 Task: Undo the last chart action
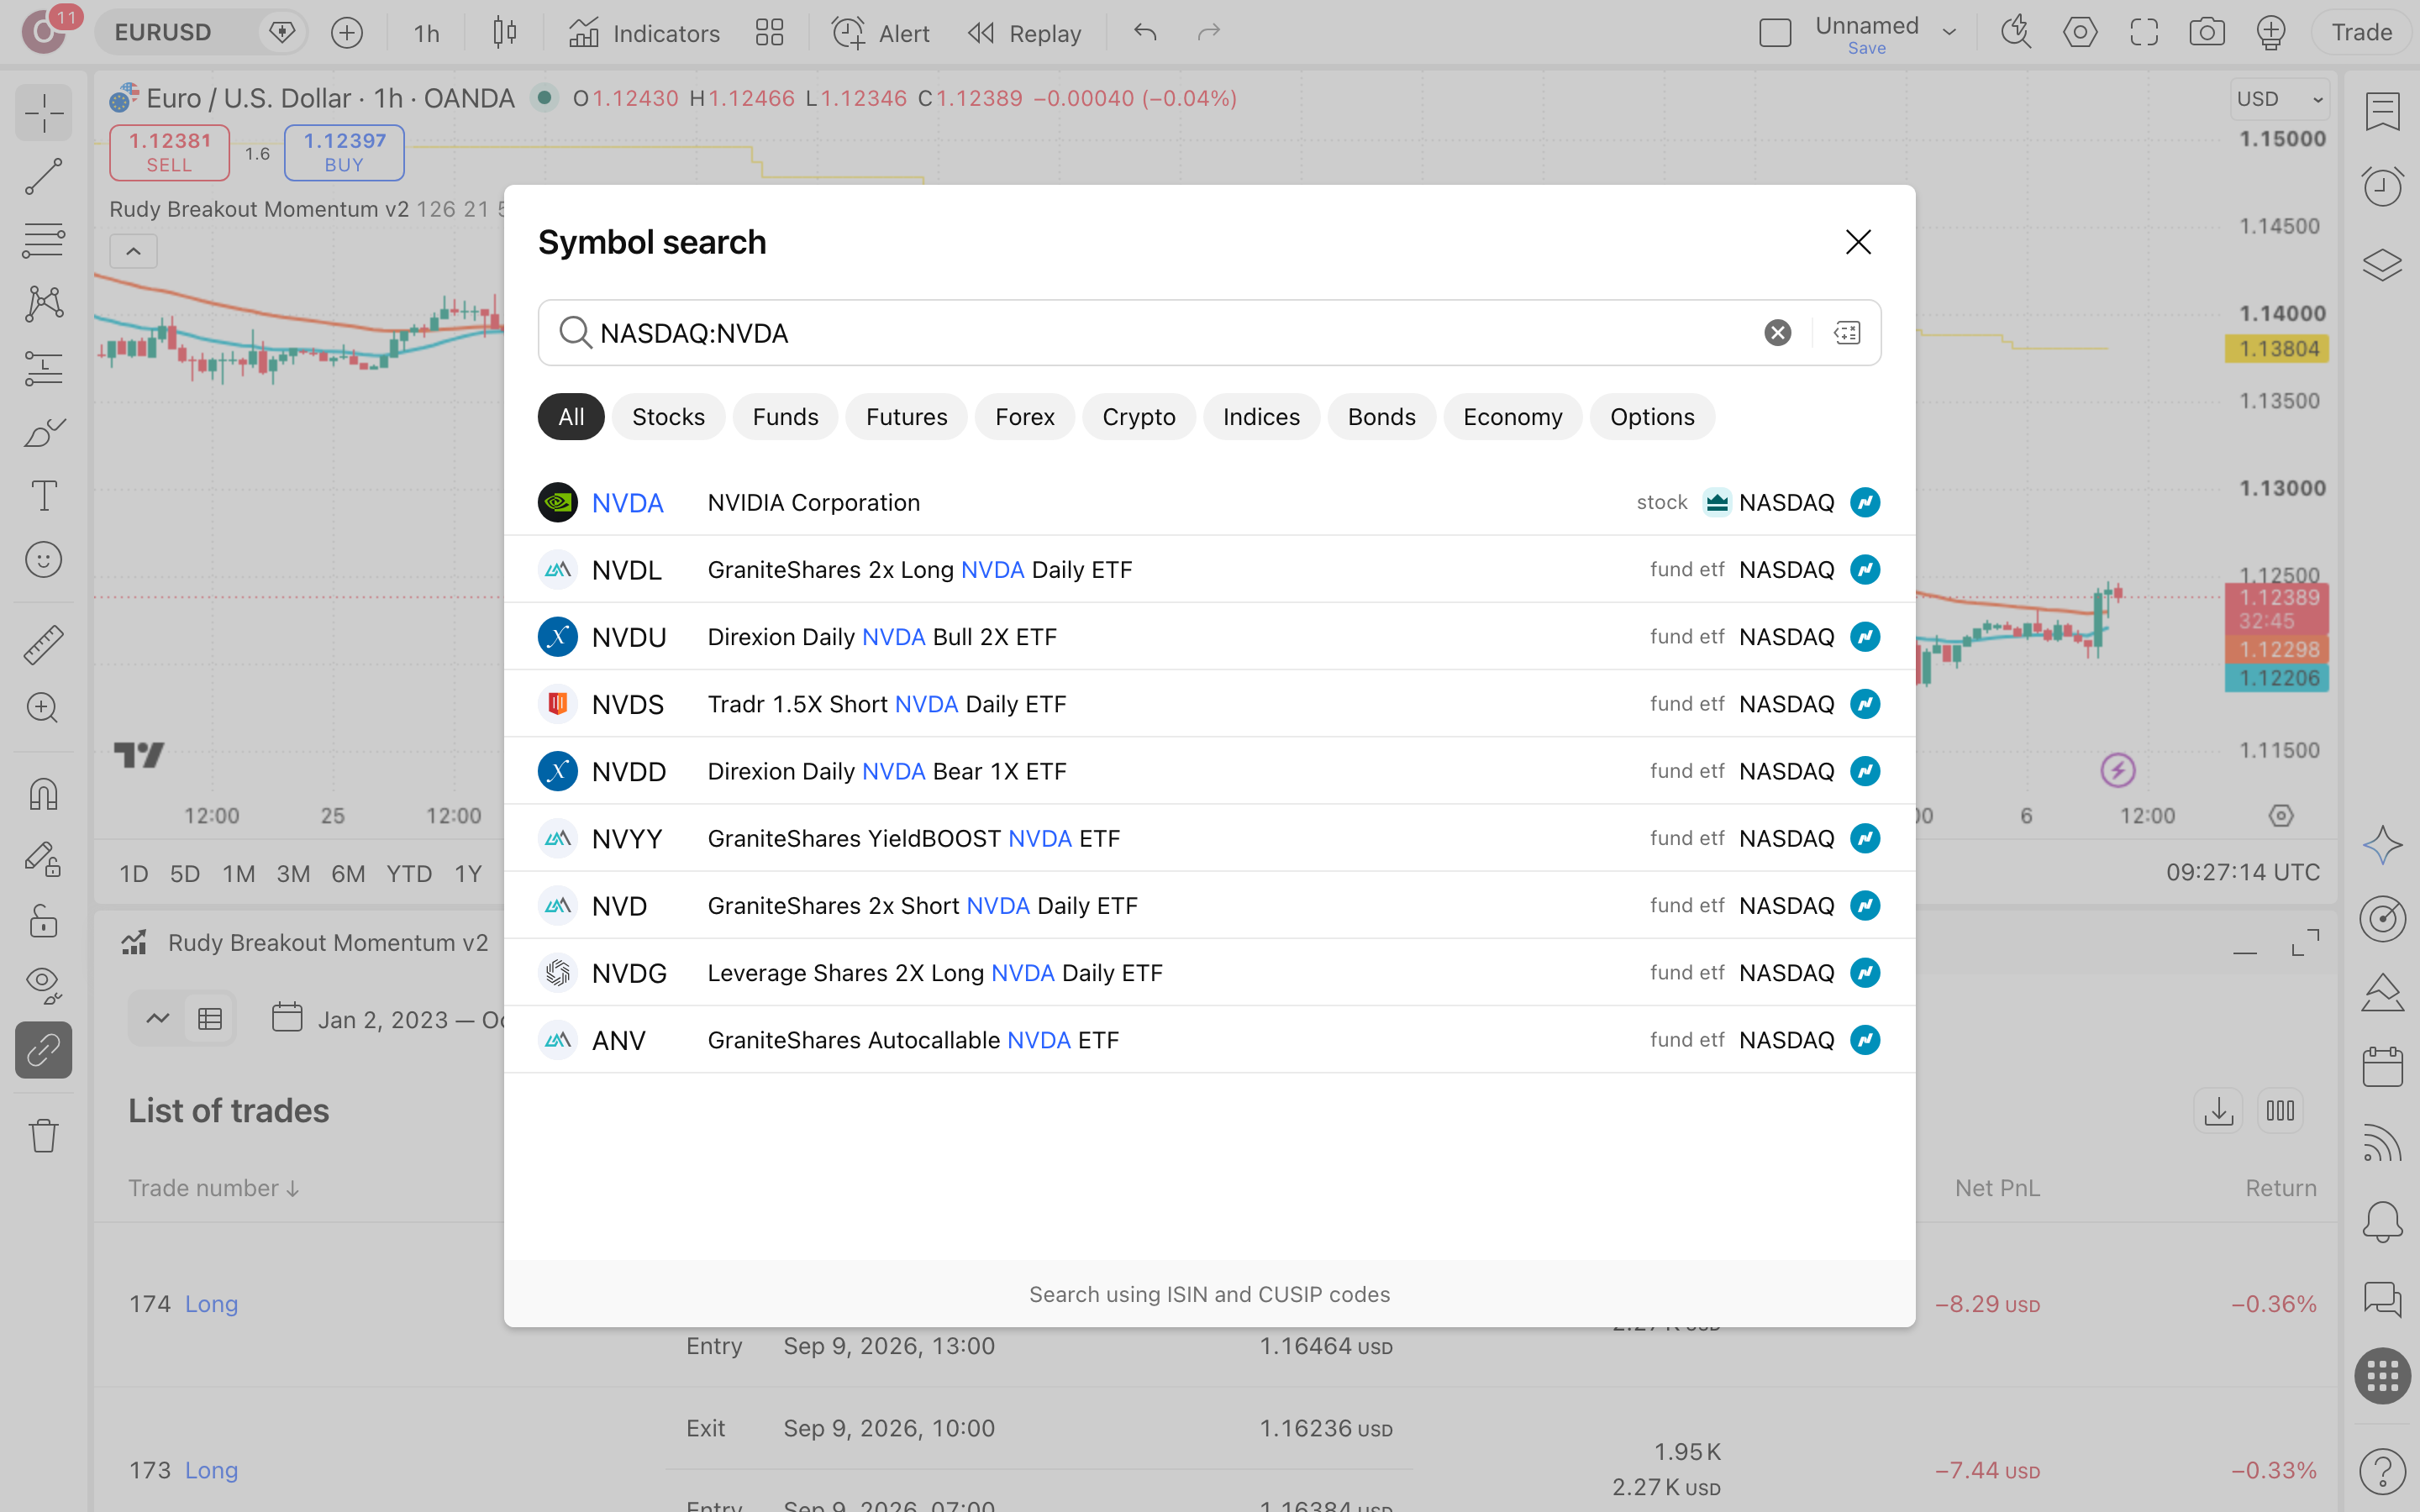pos(1145,33)
